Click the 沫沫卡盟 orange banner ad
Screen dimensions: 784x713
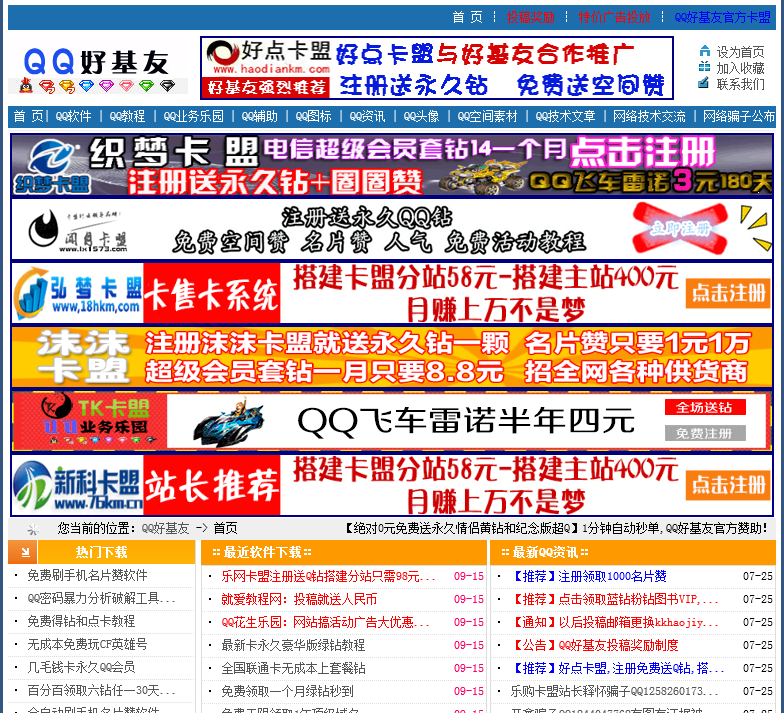pyautogui.click(x=392, y=357)
